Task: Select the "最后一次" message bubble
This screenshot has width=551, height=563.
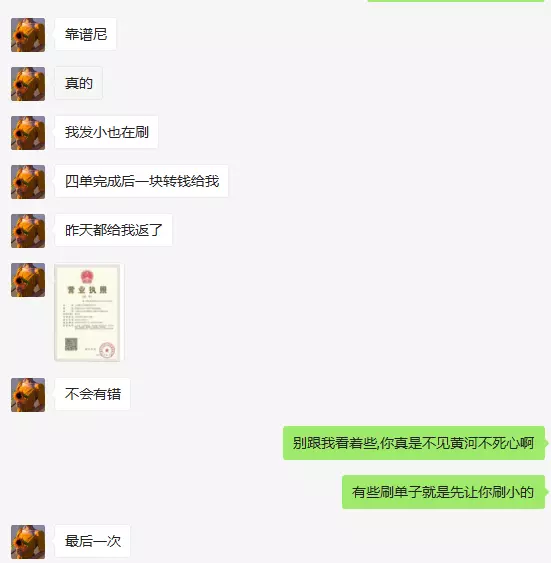Action: [92, 541]
